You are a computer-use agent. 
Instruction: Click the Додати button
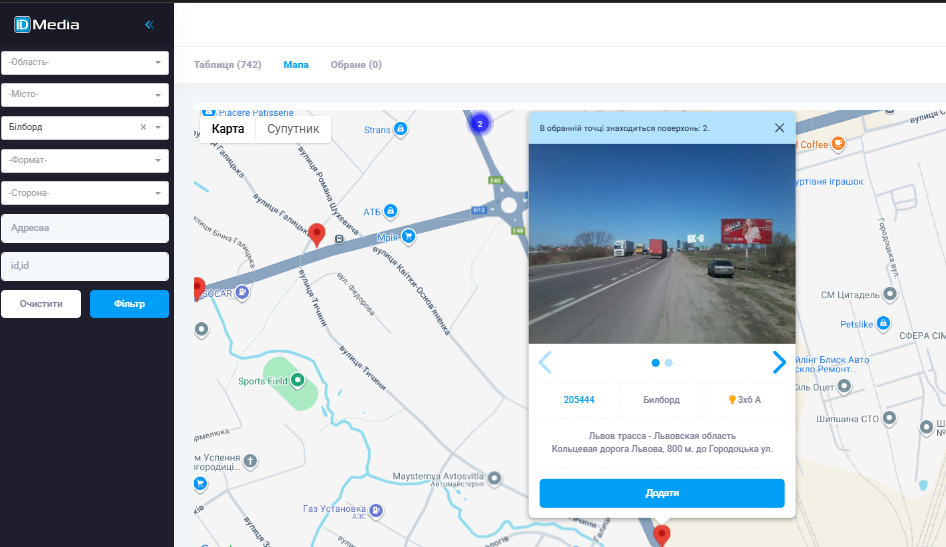click(x=662, y=493)
